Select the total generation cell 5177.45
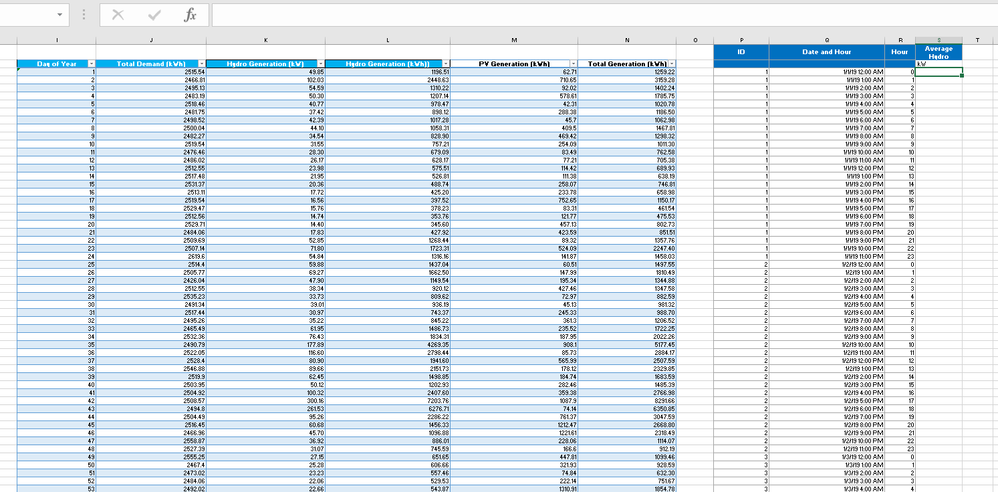 point(627,344)
